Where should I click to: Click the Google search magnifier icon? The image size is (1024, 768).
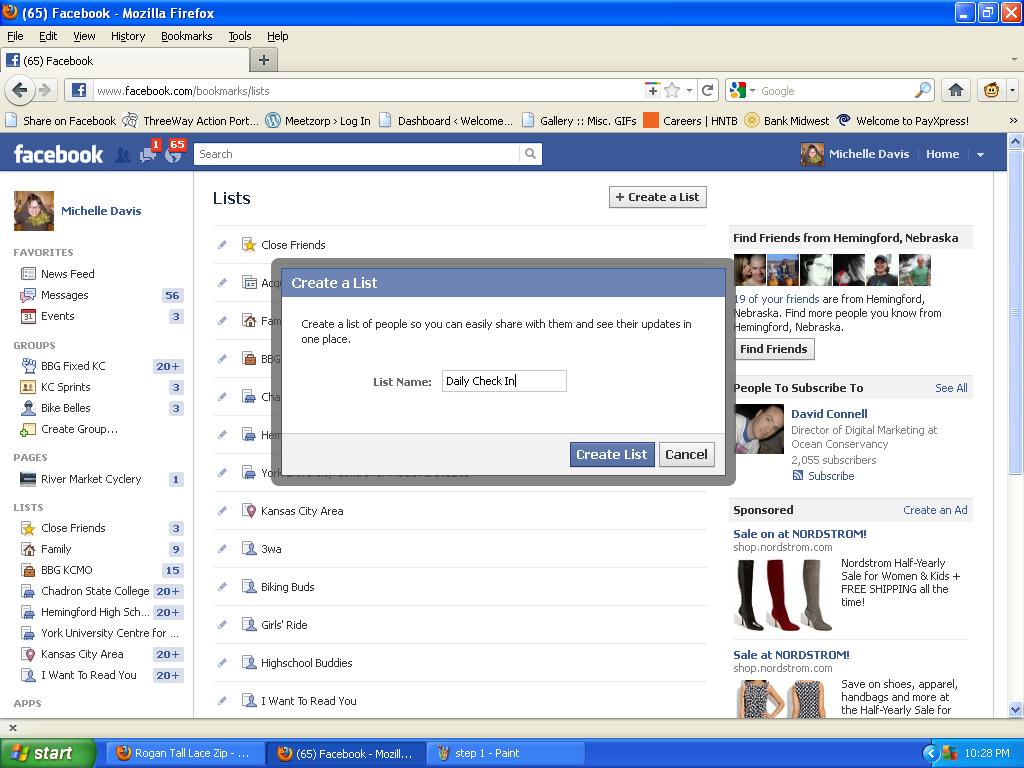pyautogui.click(x=923, y=91)
